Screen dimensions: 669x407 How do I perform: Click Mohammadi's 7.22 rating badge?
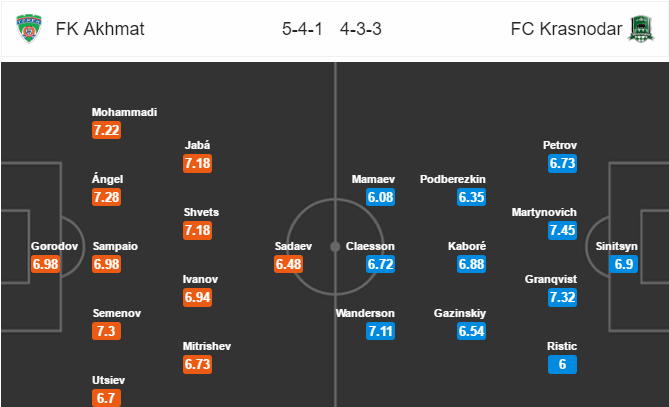click(106, 131)
